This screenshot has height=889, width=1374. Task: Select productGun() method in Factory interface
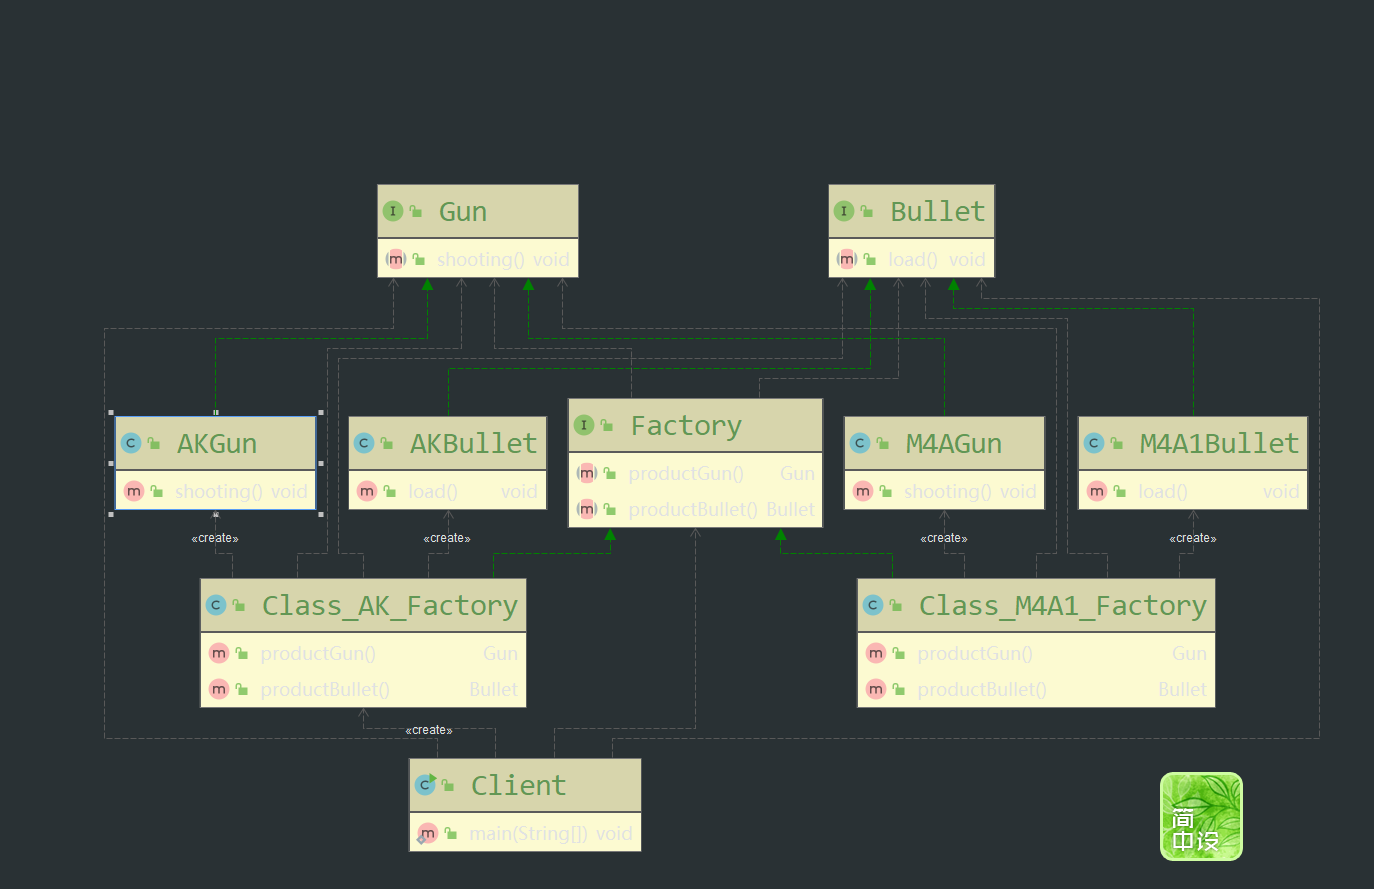tap(686, 473)
